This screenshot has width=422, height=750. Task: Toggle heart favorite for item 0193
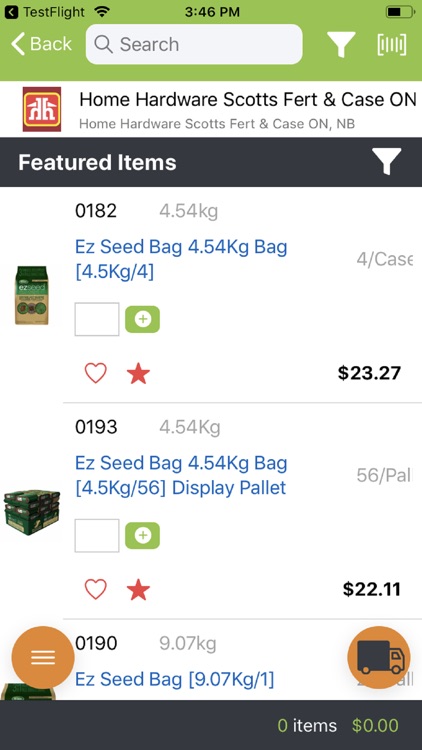point(96,589)
